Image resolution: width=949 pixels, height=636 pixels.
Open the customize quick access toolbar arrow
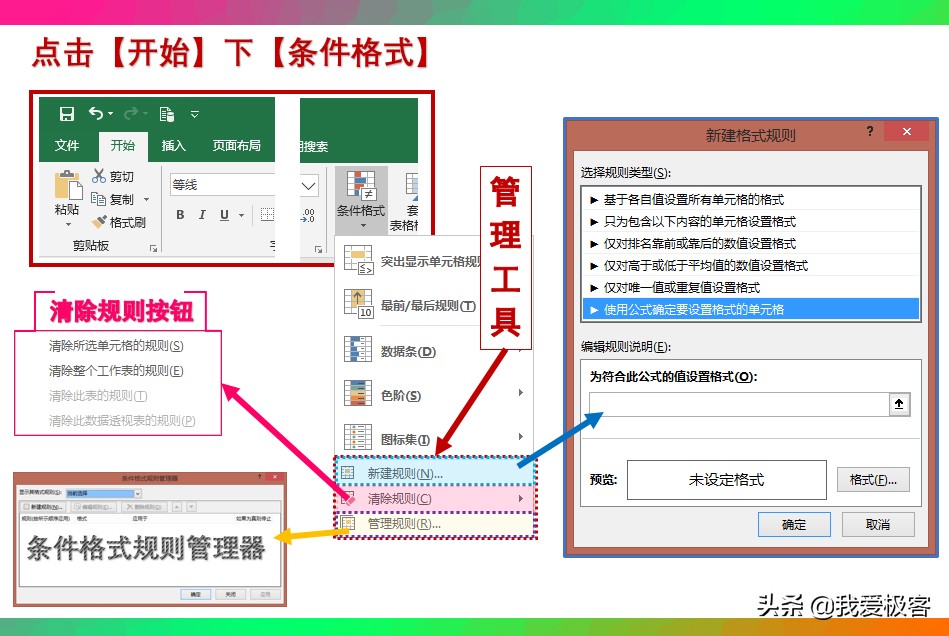tap(194, 113)
